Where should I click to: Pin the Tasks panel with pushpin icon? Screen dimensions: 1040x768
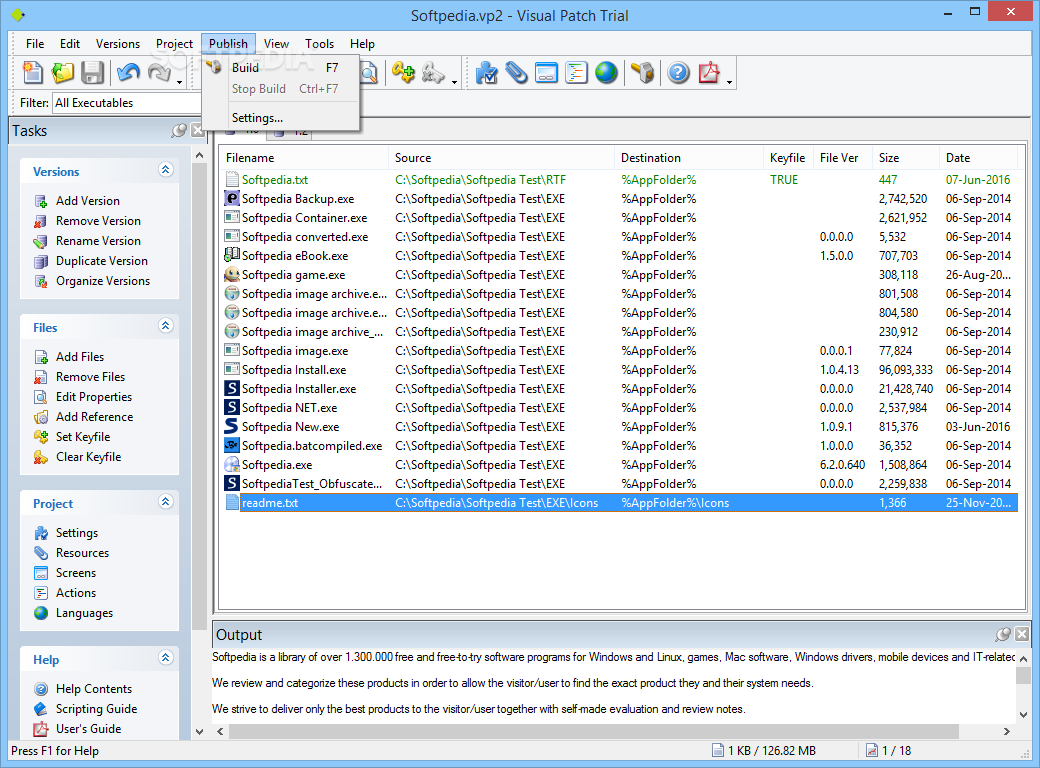tap(179, 131)
